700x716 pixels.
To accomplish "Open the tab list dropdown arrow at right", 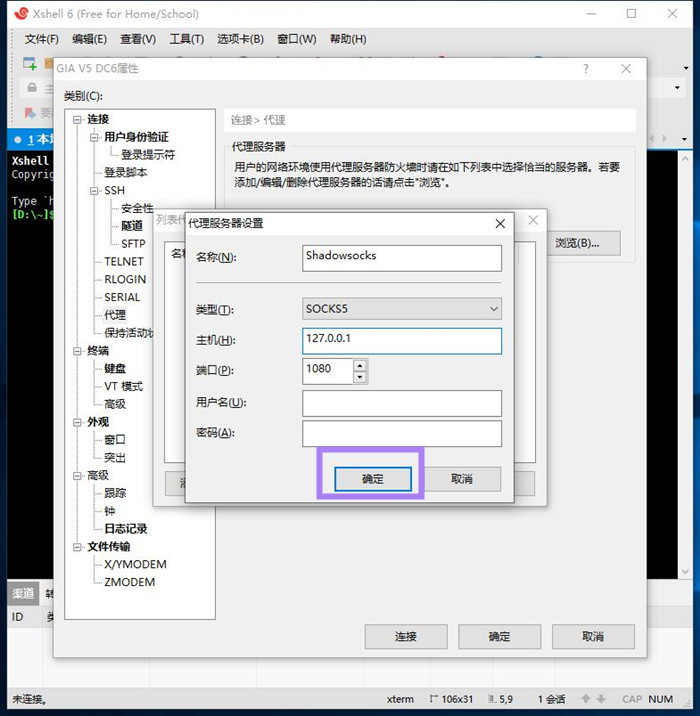I will click(684, 139).
